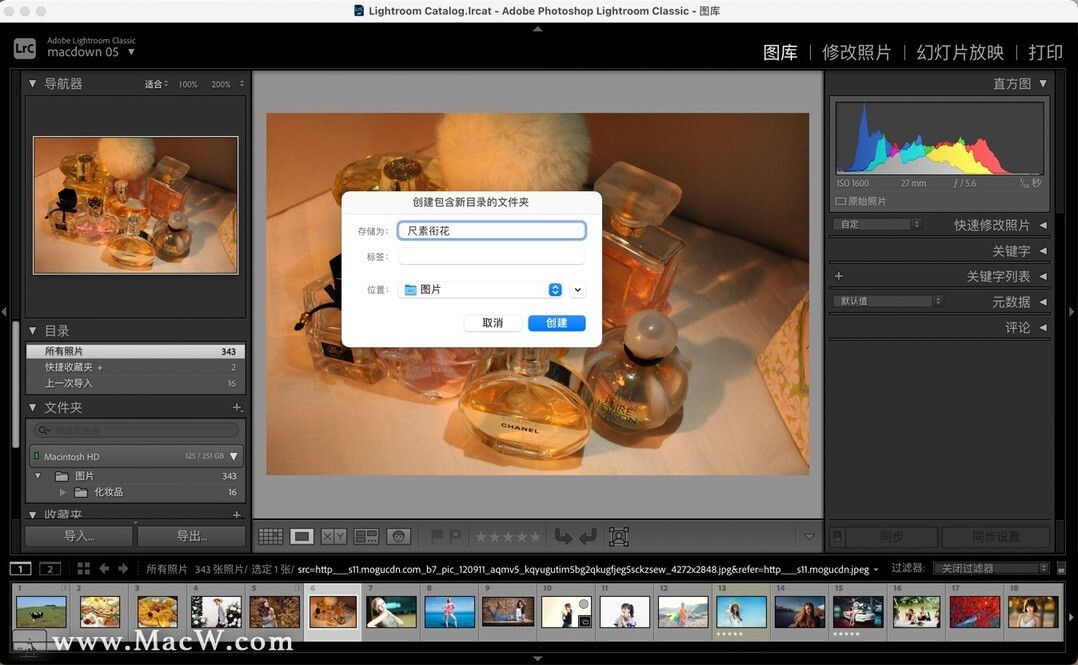This screenshot has width=1078, height=665.
Task: Open XY compare view
Action: pos(333,536)
